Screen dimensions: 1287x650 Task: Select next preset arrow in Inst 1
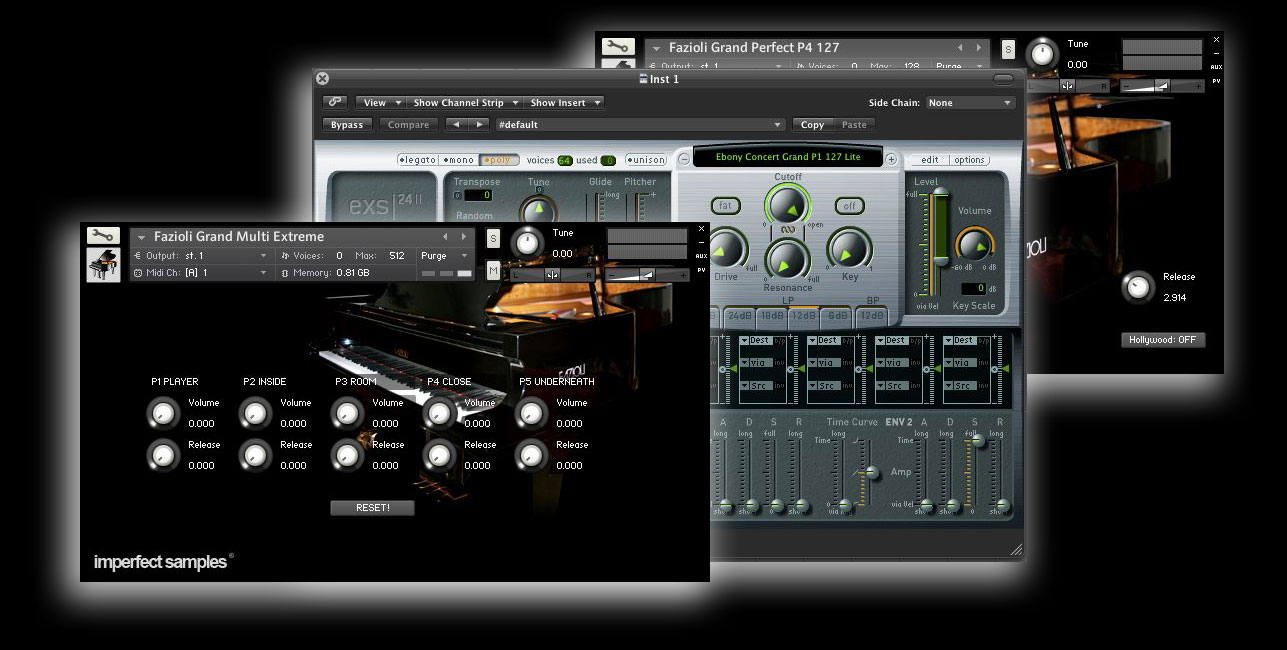coord(479,125)
